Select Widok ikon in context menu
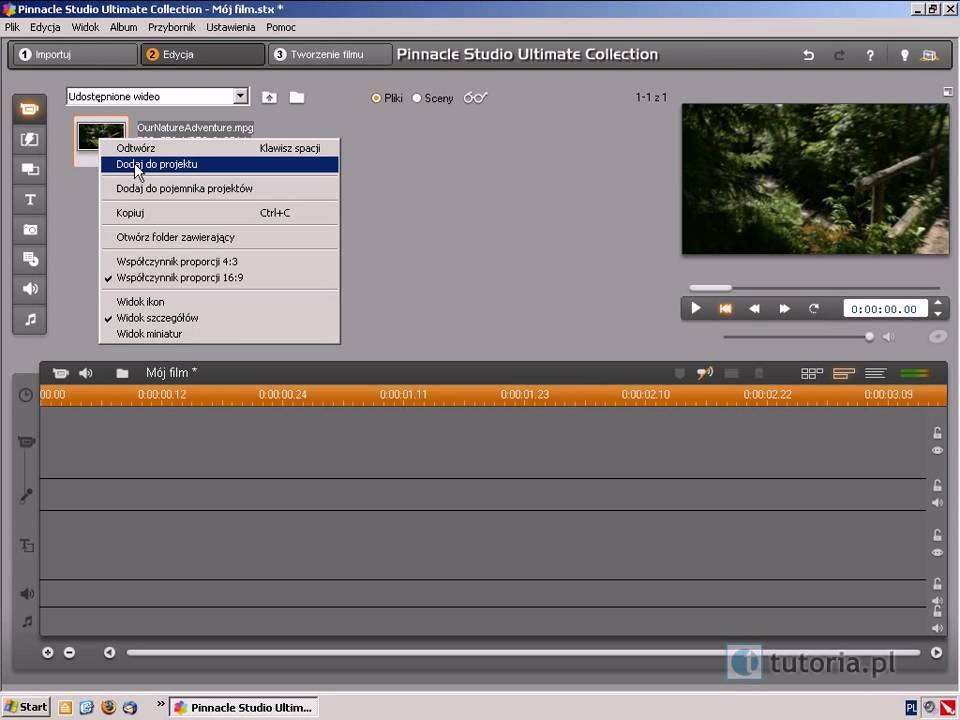The height and width of the screenshot is (720, 960). [x=219, y=302]
